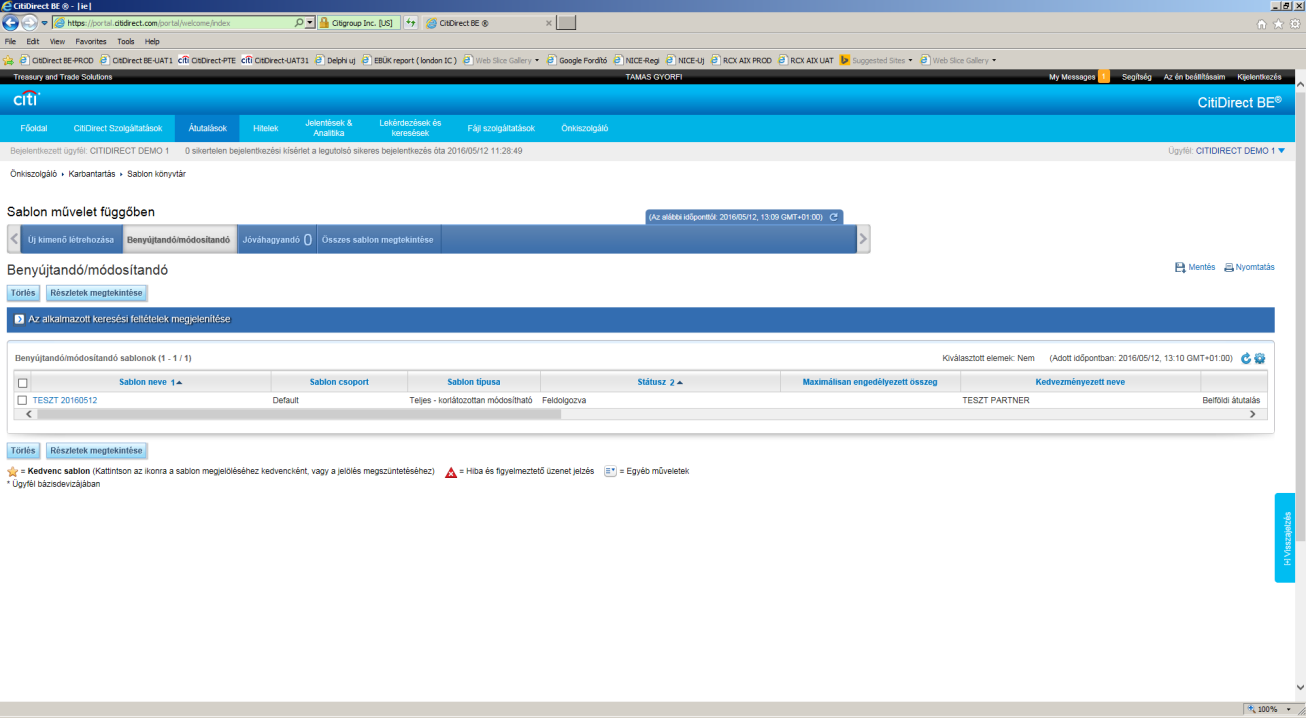Screen dimensions: 1306x718
Task: Open the Delphi uj bookmark
Action: pyautogui.click(x=335, y=60)
